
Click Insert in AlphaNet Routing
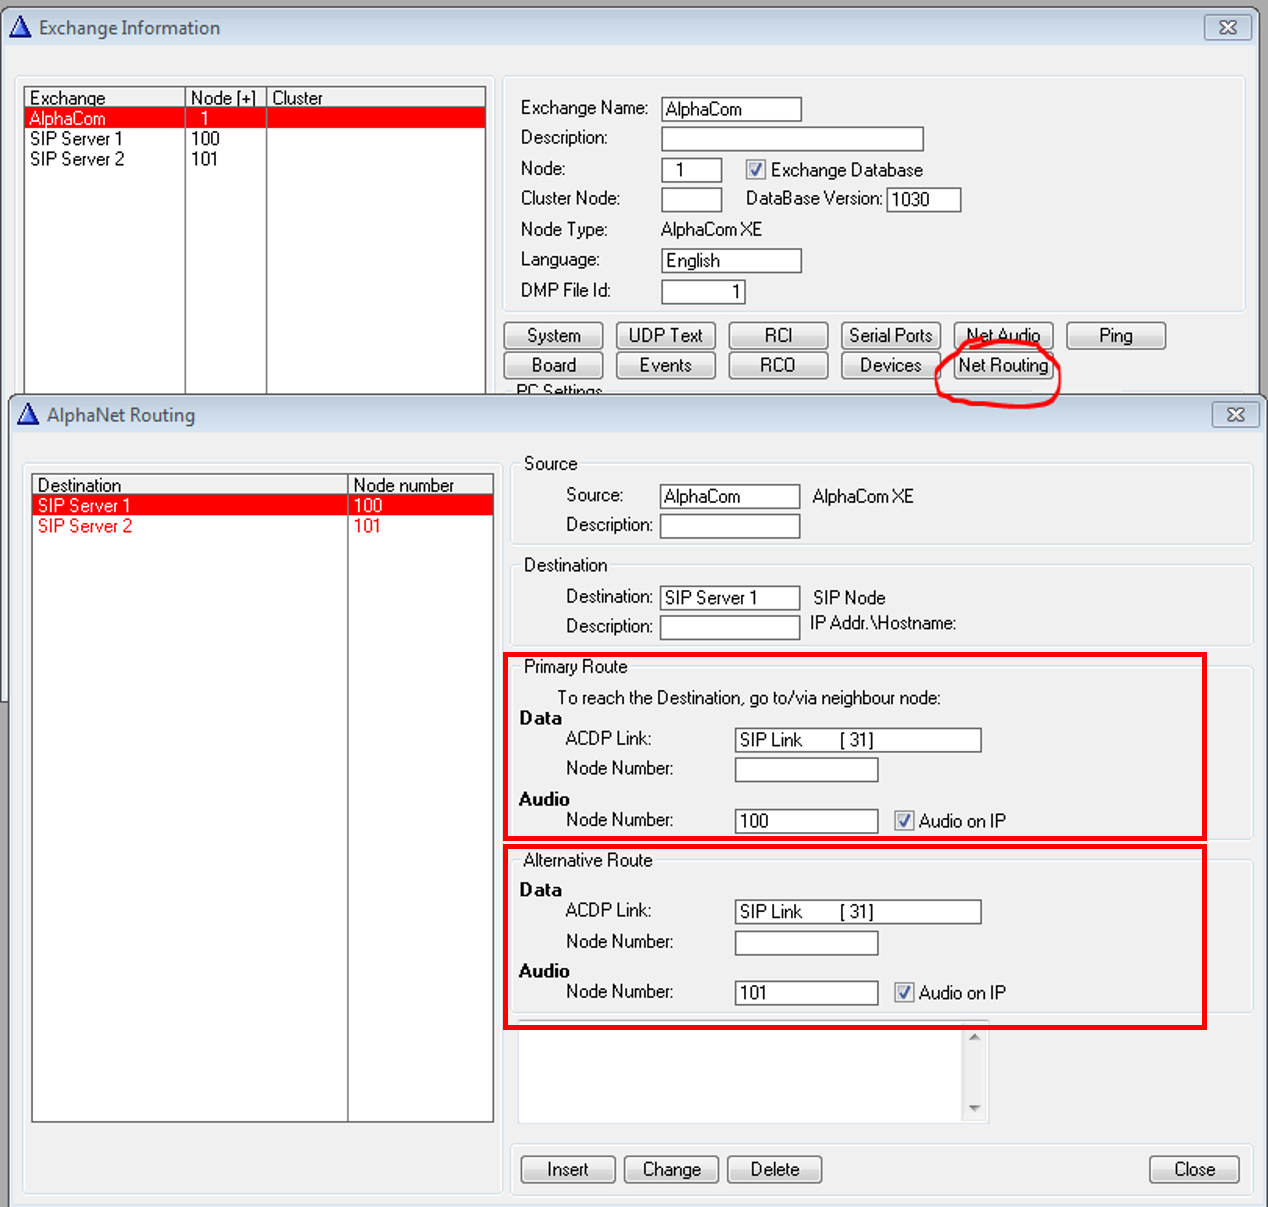click(568, 1170)
